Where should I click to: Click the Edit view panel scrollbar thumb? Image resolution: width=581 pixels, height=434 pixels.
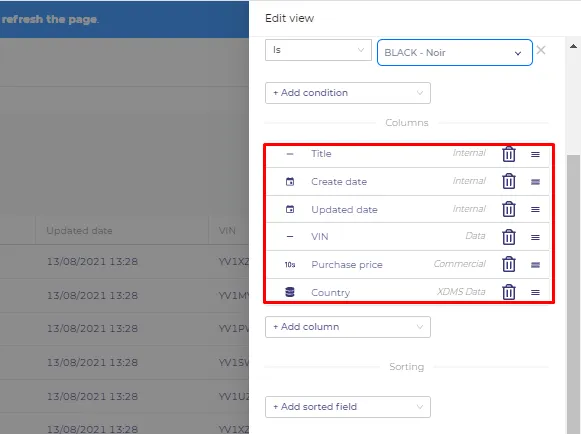click(573, 293)
